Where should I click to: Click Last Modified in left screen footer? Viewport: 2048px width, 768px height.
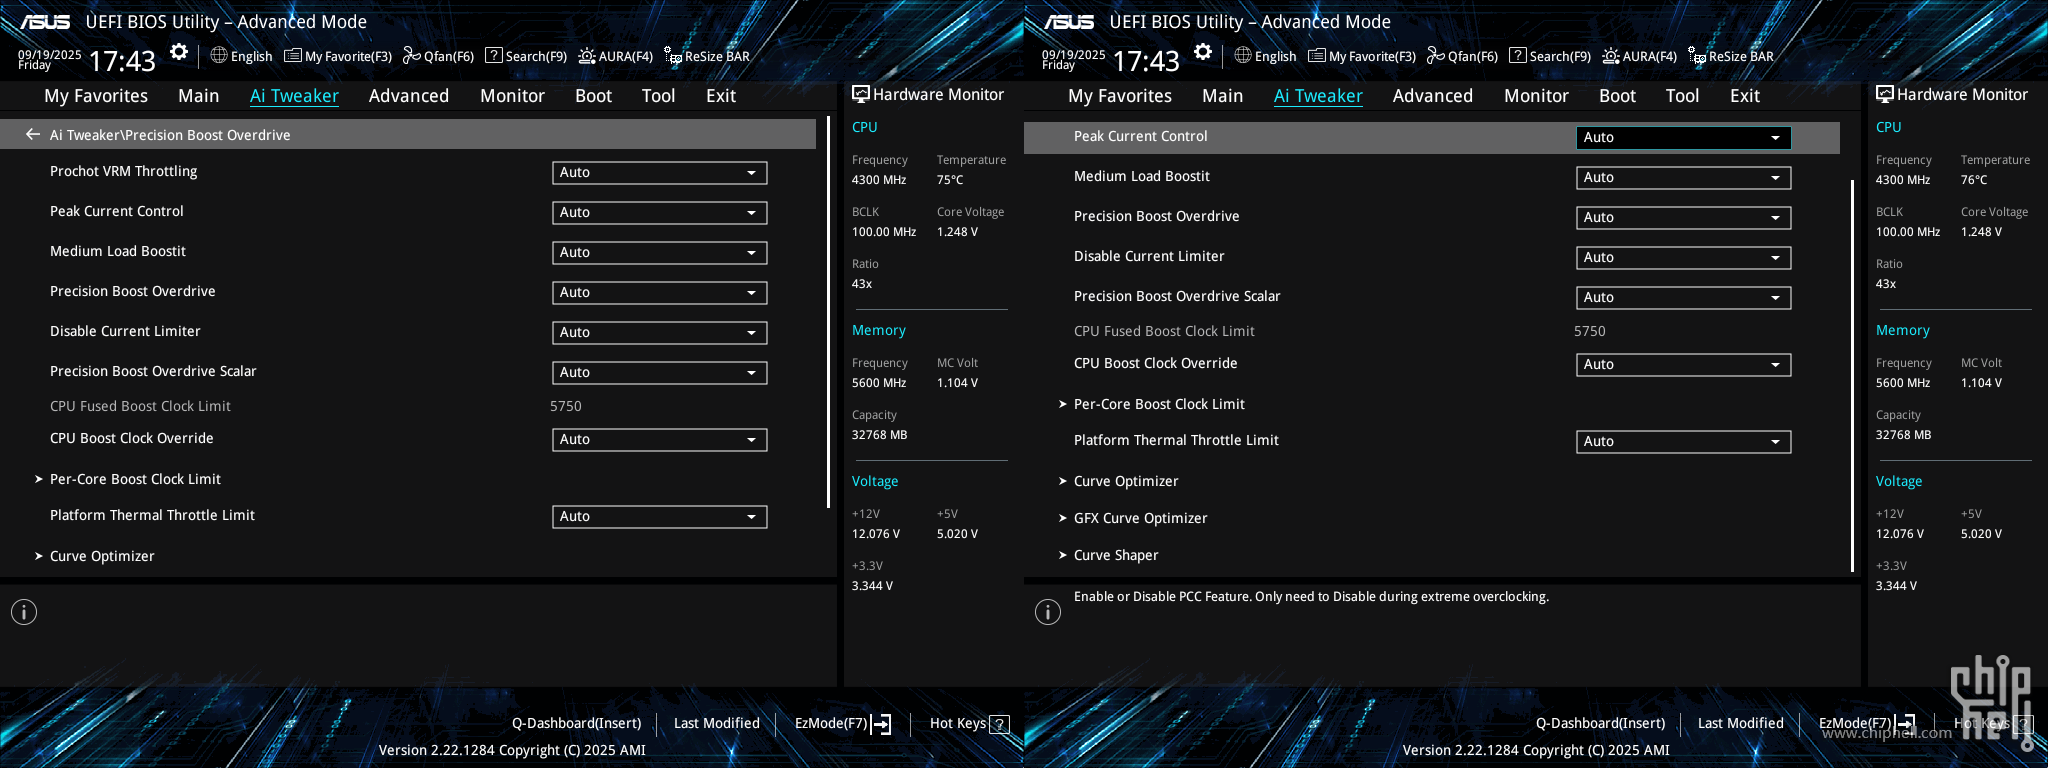tap(717, 723)
